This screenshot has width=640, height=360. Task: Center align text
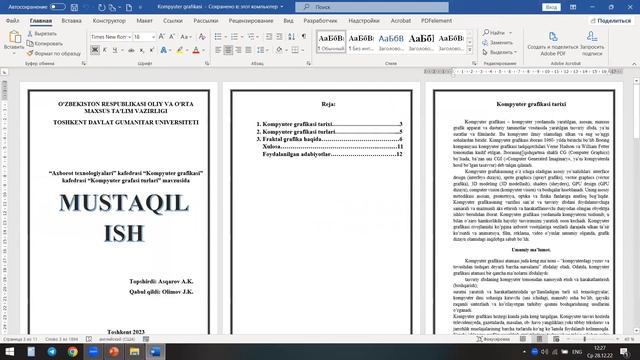point(228,50)
